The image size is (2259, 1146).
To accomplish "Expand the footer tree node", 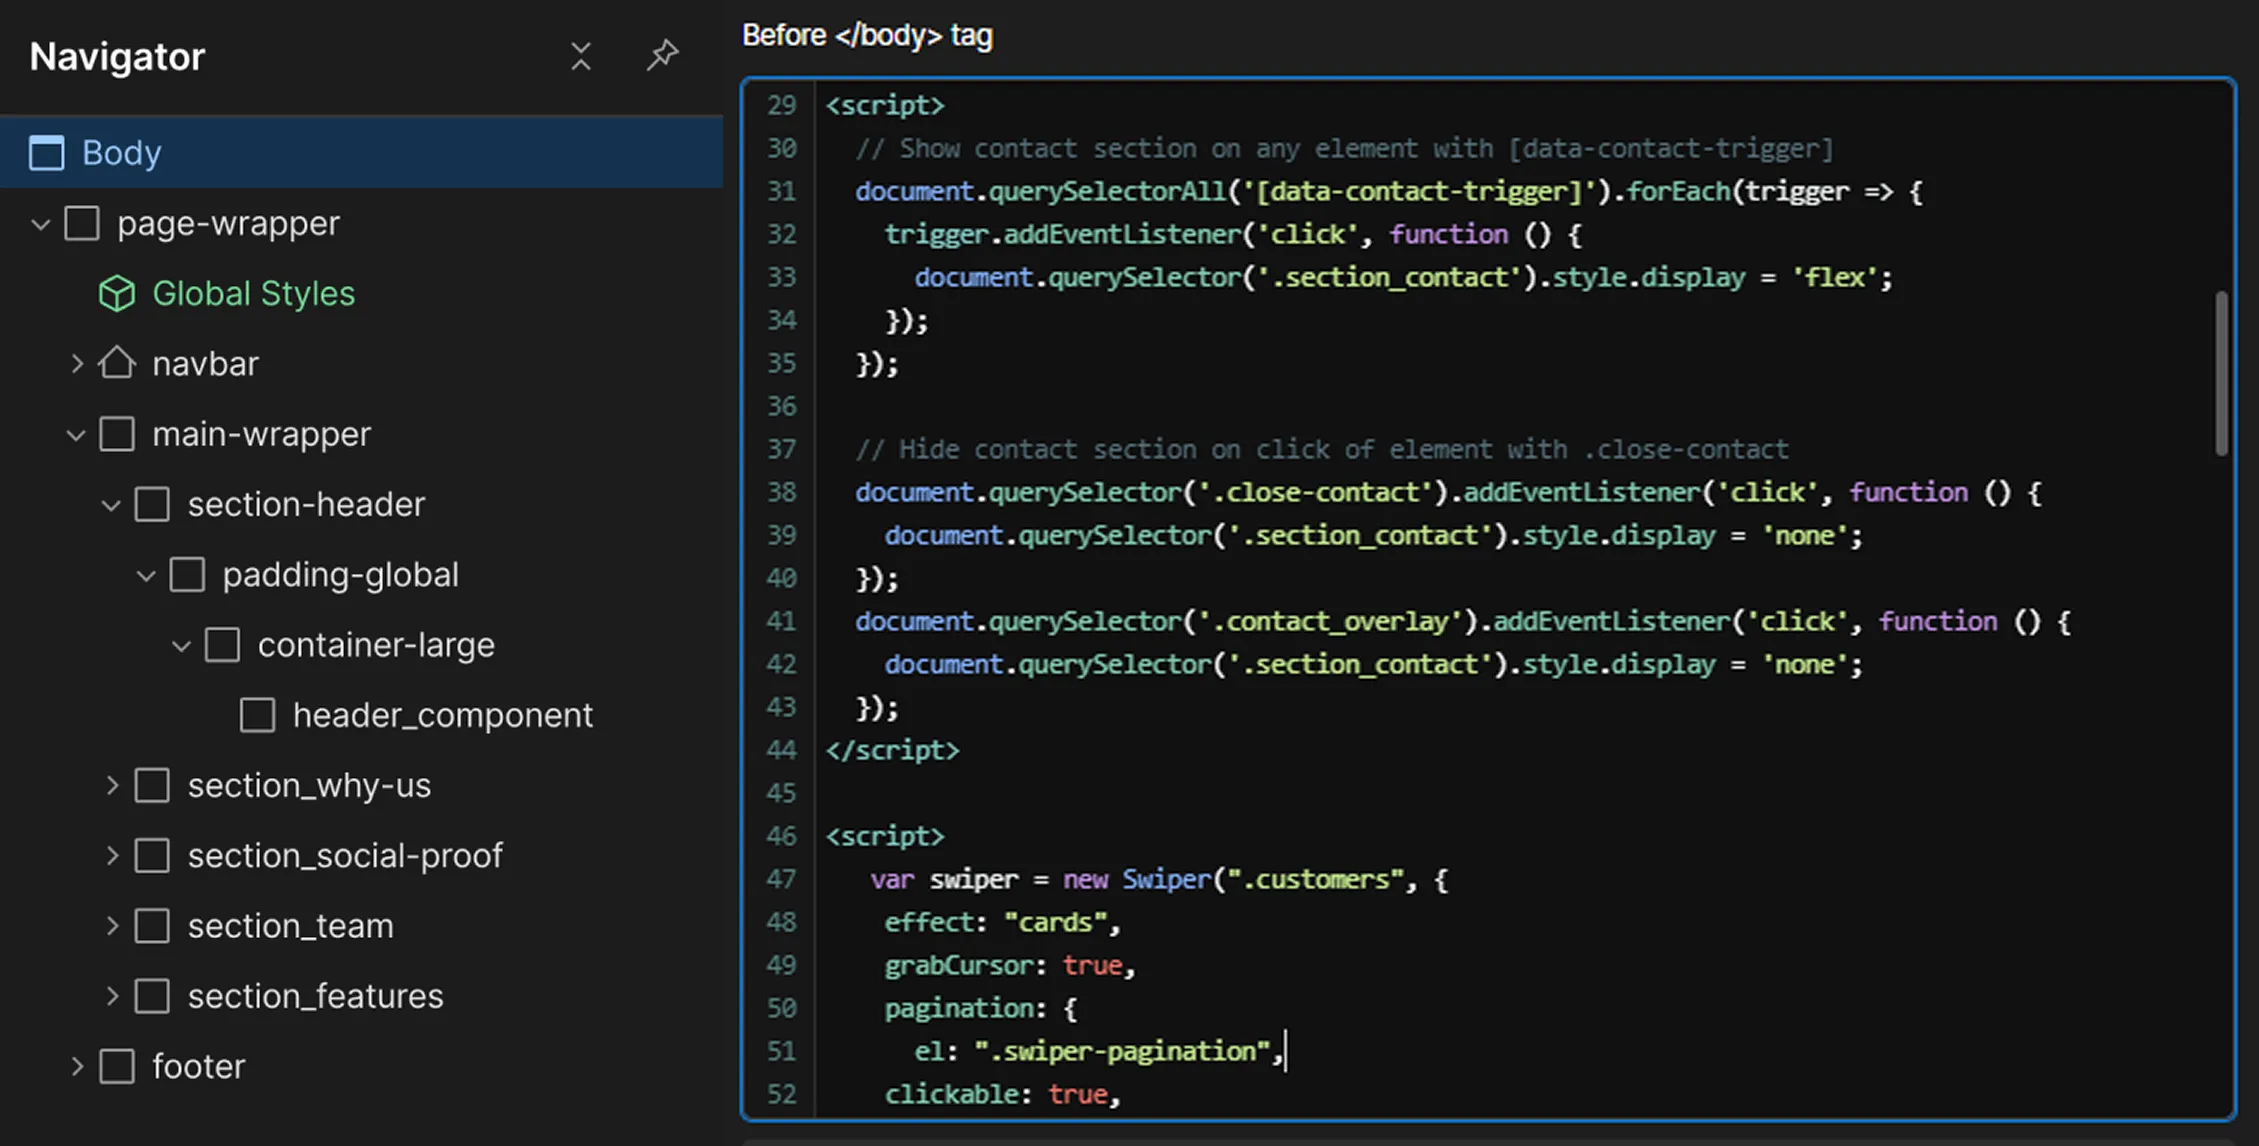I will click(x=77, y=1066).
